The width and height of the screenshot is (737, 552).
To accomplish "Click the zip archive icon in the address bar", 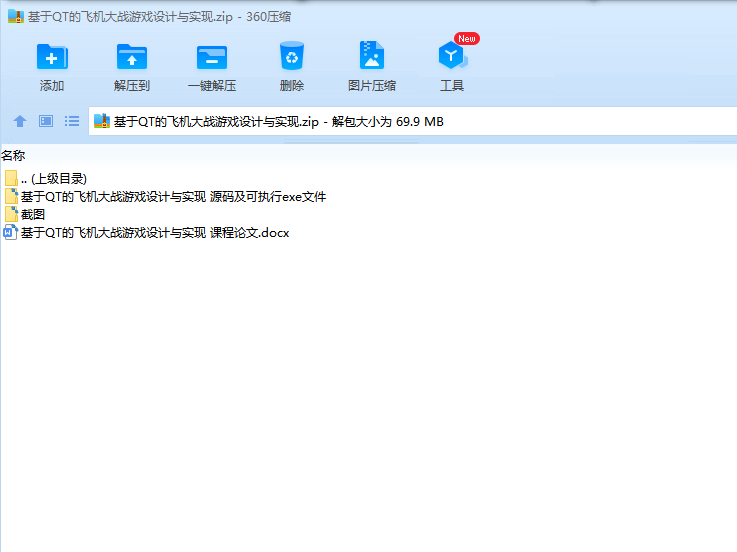I will coord(102,121).
